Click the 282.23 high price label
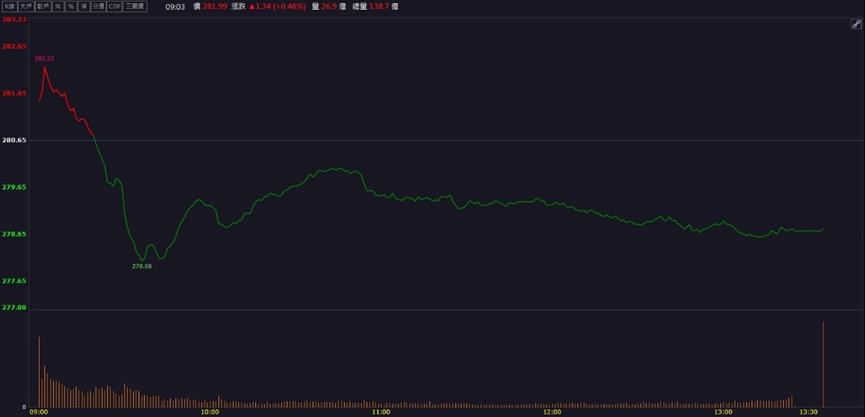This screenshot has width=865, height=417. pyautogui.click(x=44, y=58)
